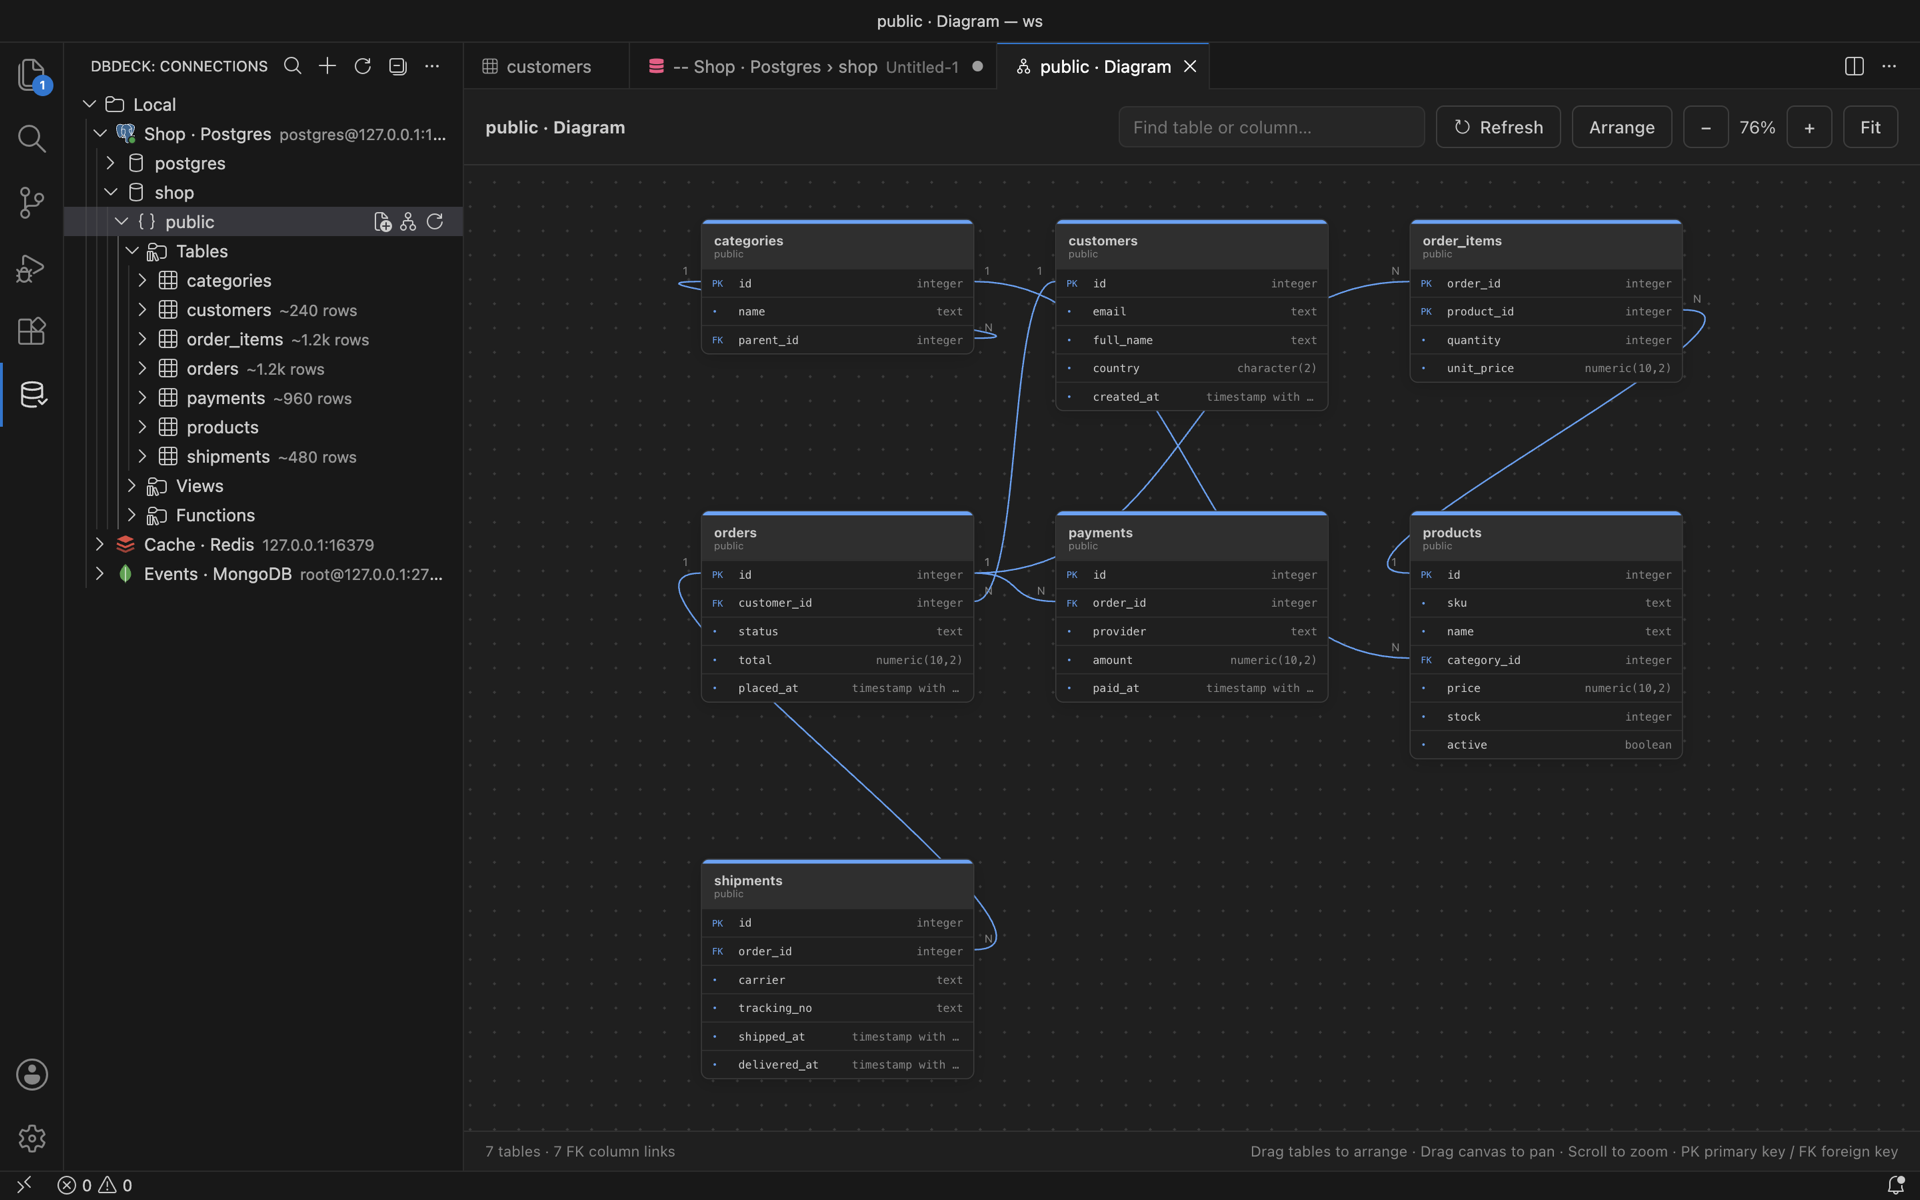Image resolution: width=1920 pixels, height=1200 pixels.
Task: Collapse the Tables folder
Action: tap(131, 251)
